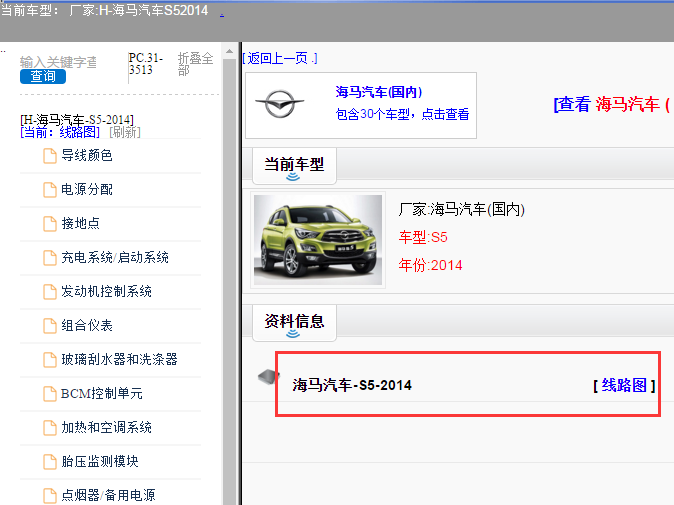Select BCM控制单元 in the tree
The width and height of the screenshot is (674, 505).
(101, 393)
